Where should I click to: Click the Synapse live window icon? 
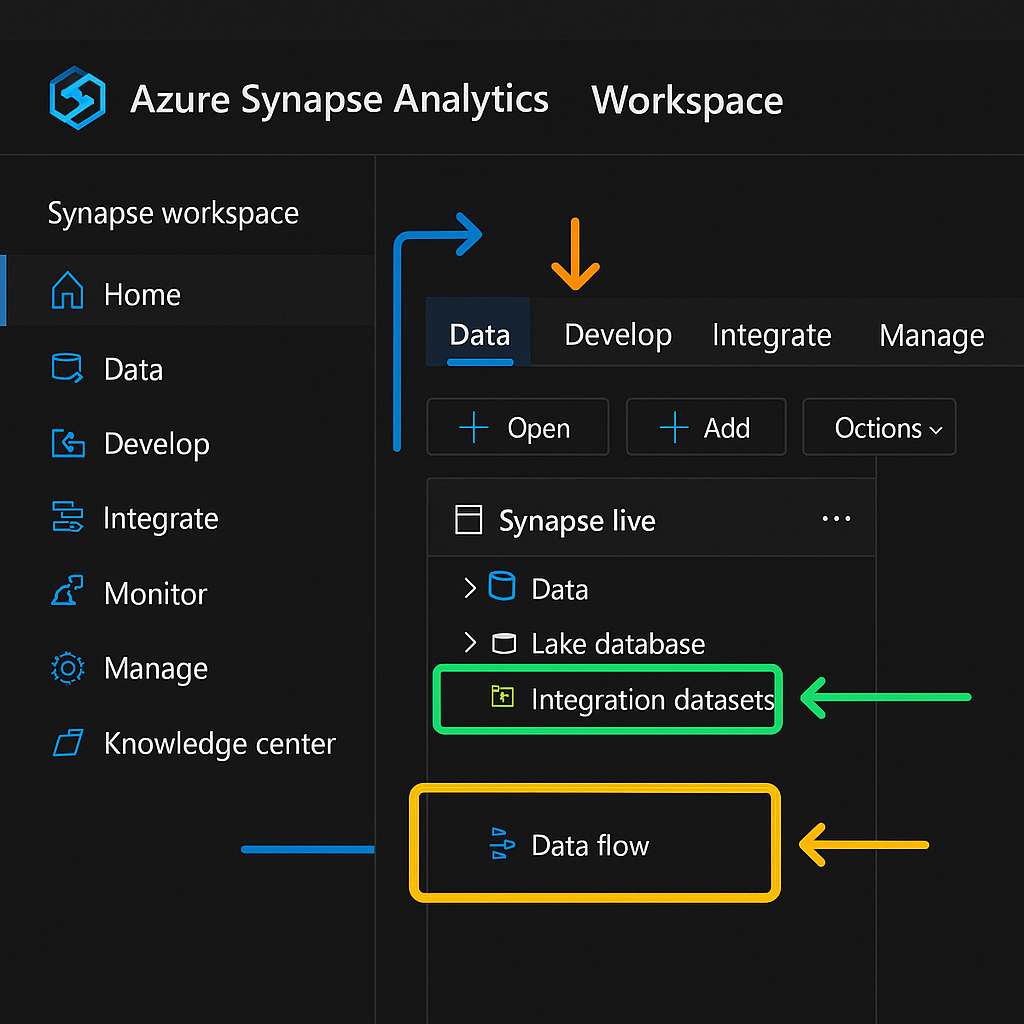point(468,520)
